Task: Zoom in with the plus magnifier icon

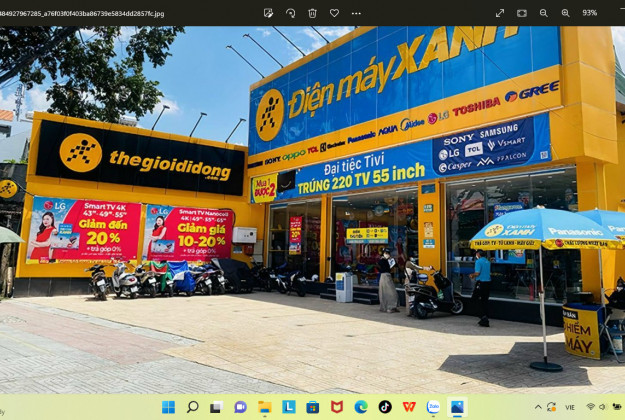Action: pos(566,13)
